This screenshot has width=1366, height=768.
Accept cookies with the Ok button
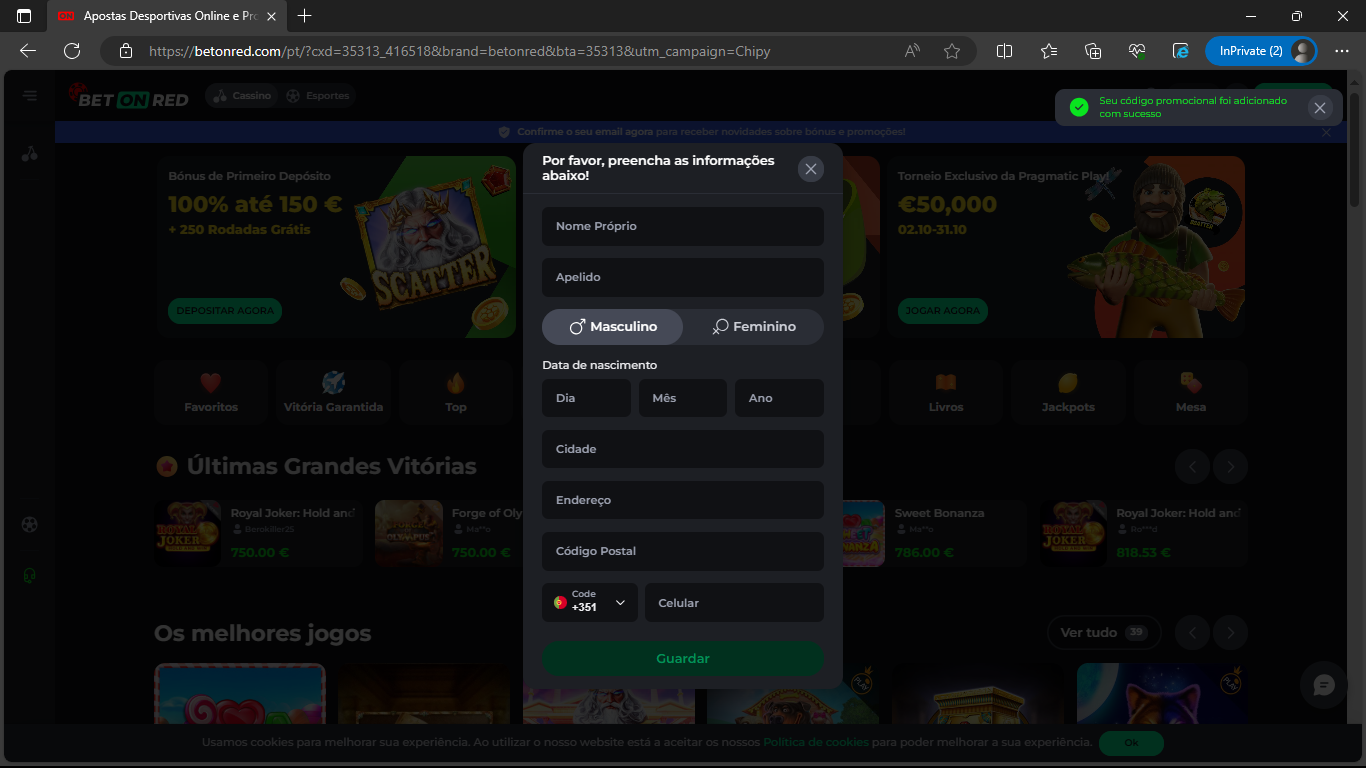1131,743
